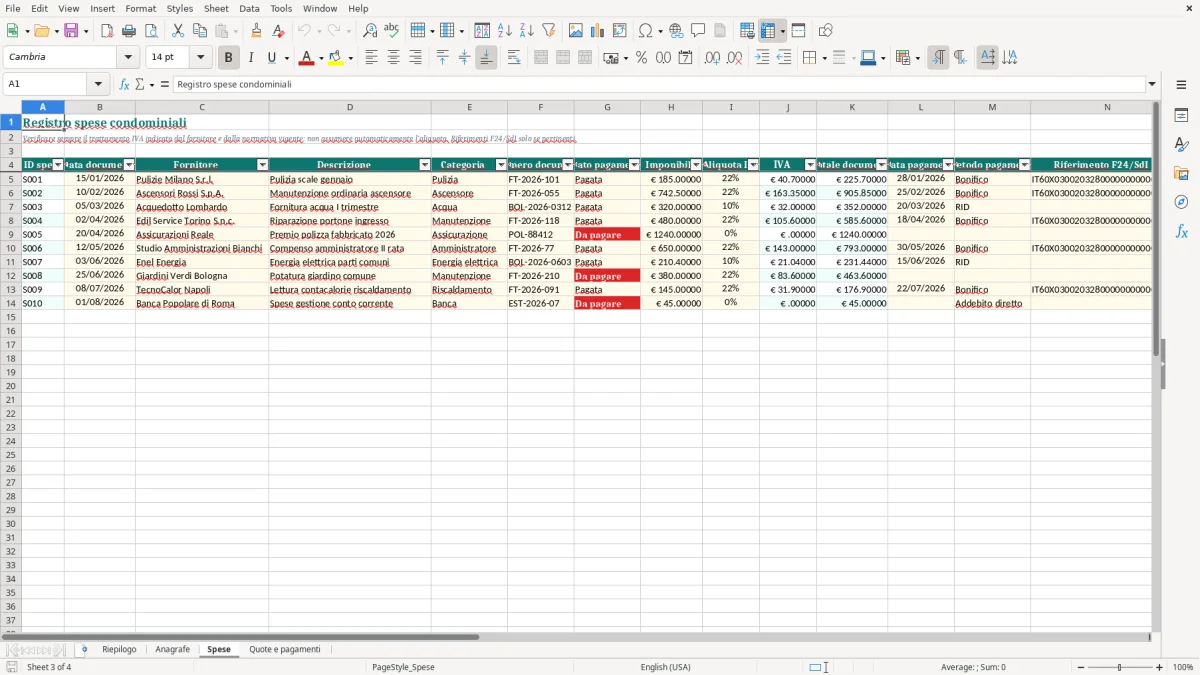Screen dimensions: 1200x675
Task: Open Fornitore column filter dropdown
Action: click(x=262, y=165)
